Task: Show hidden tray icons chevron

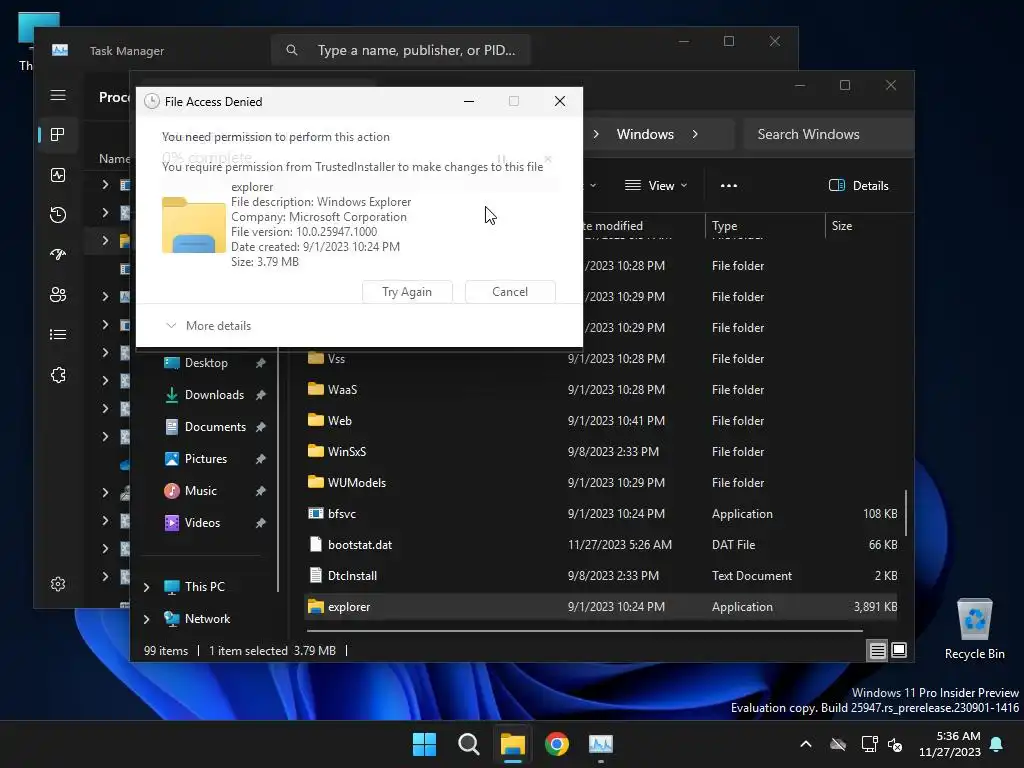Action: coord(806,744)
